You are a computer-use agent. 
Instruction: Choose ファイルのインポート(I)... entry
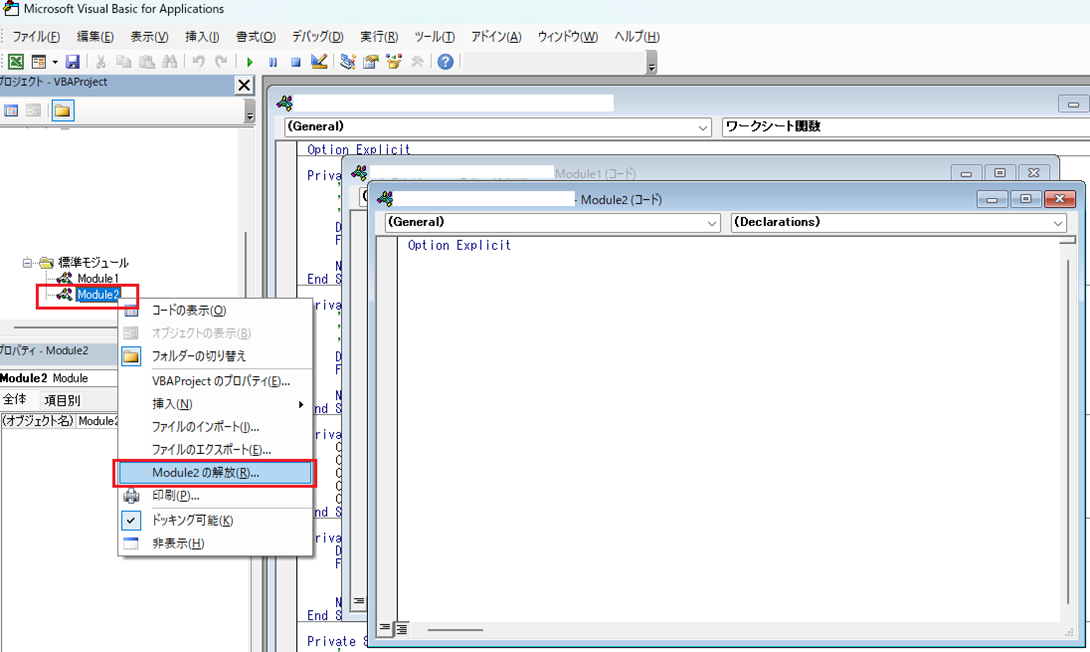point(215,427)
